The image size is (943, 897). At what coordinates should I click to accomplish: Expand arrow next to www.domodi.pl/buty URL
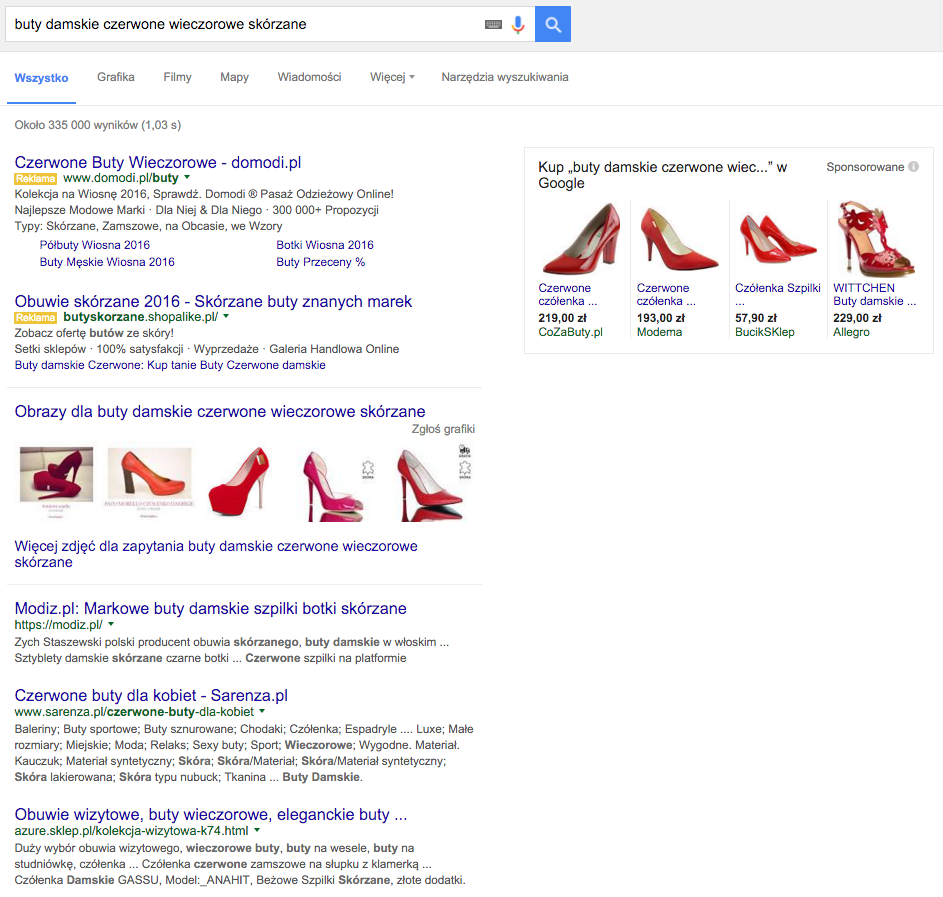coord(187,178)
